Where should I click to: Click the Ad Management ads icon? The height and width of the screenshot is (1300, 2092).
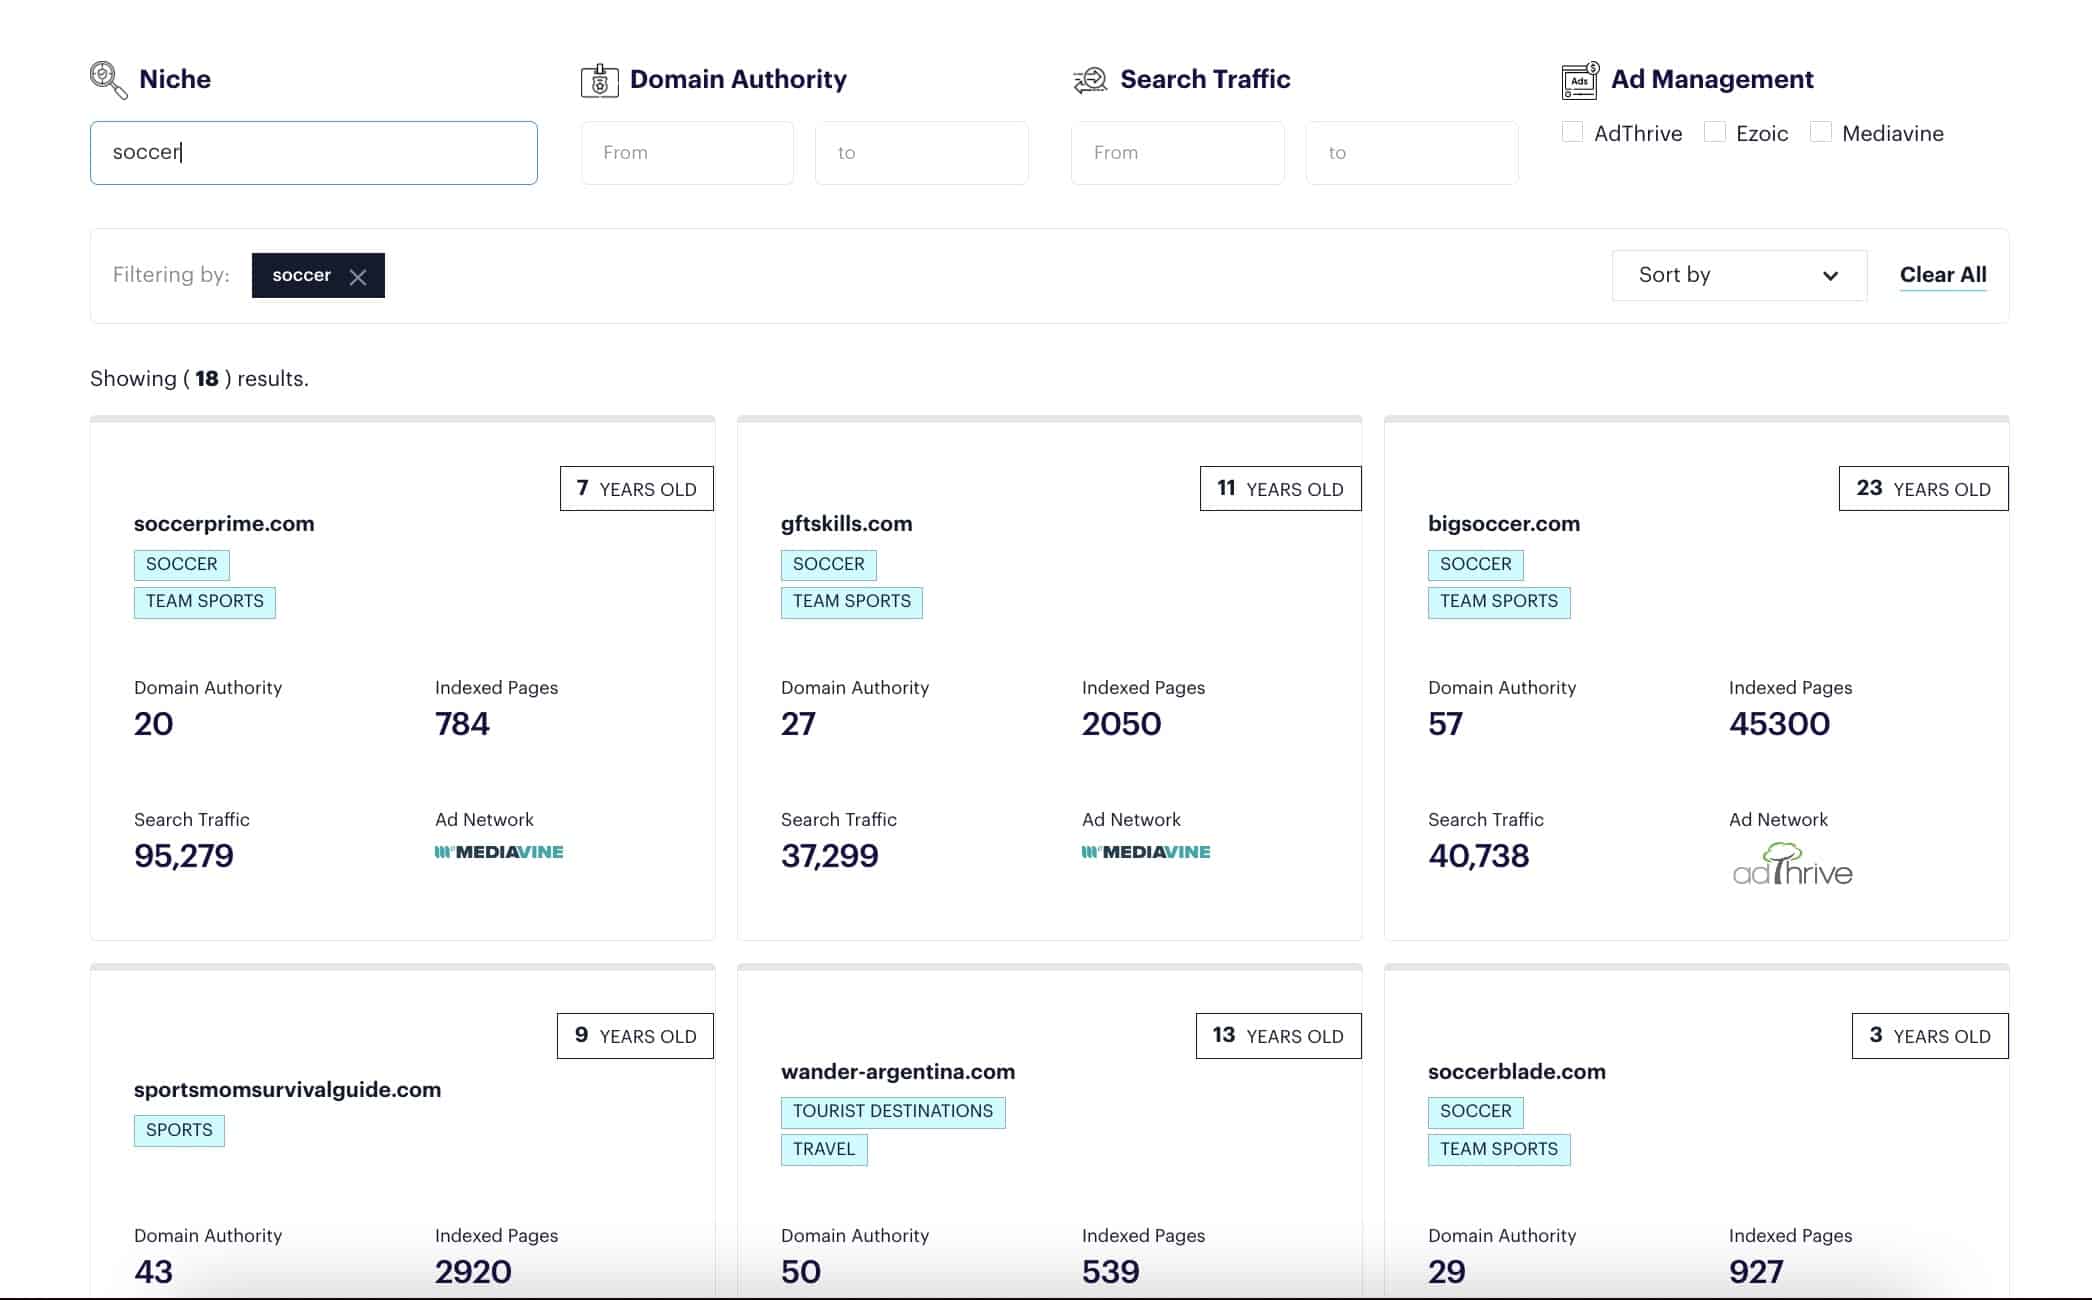(1580, 80)
